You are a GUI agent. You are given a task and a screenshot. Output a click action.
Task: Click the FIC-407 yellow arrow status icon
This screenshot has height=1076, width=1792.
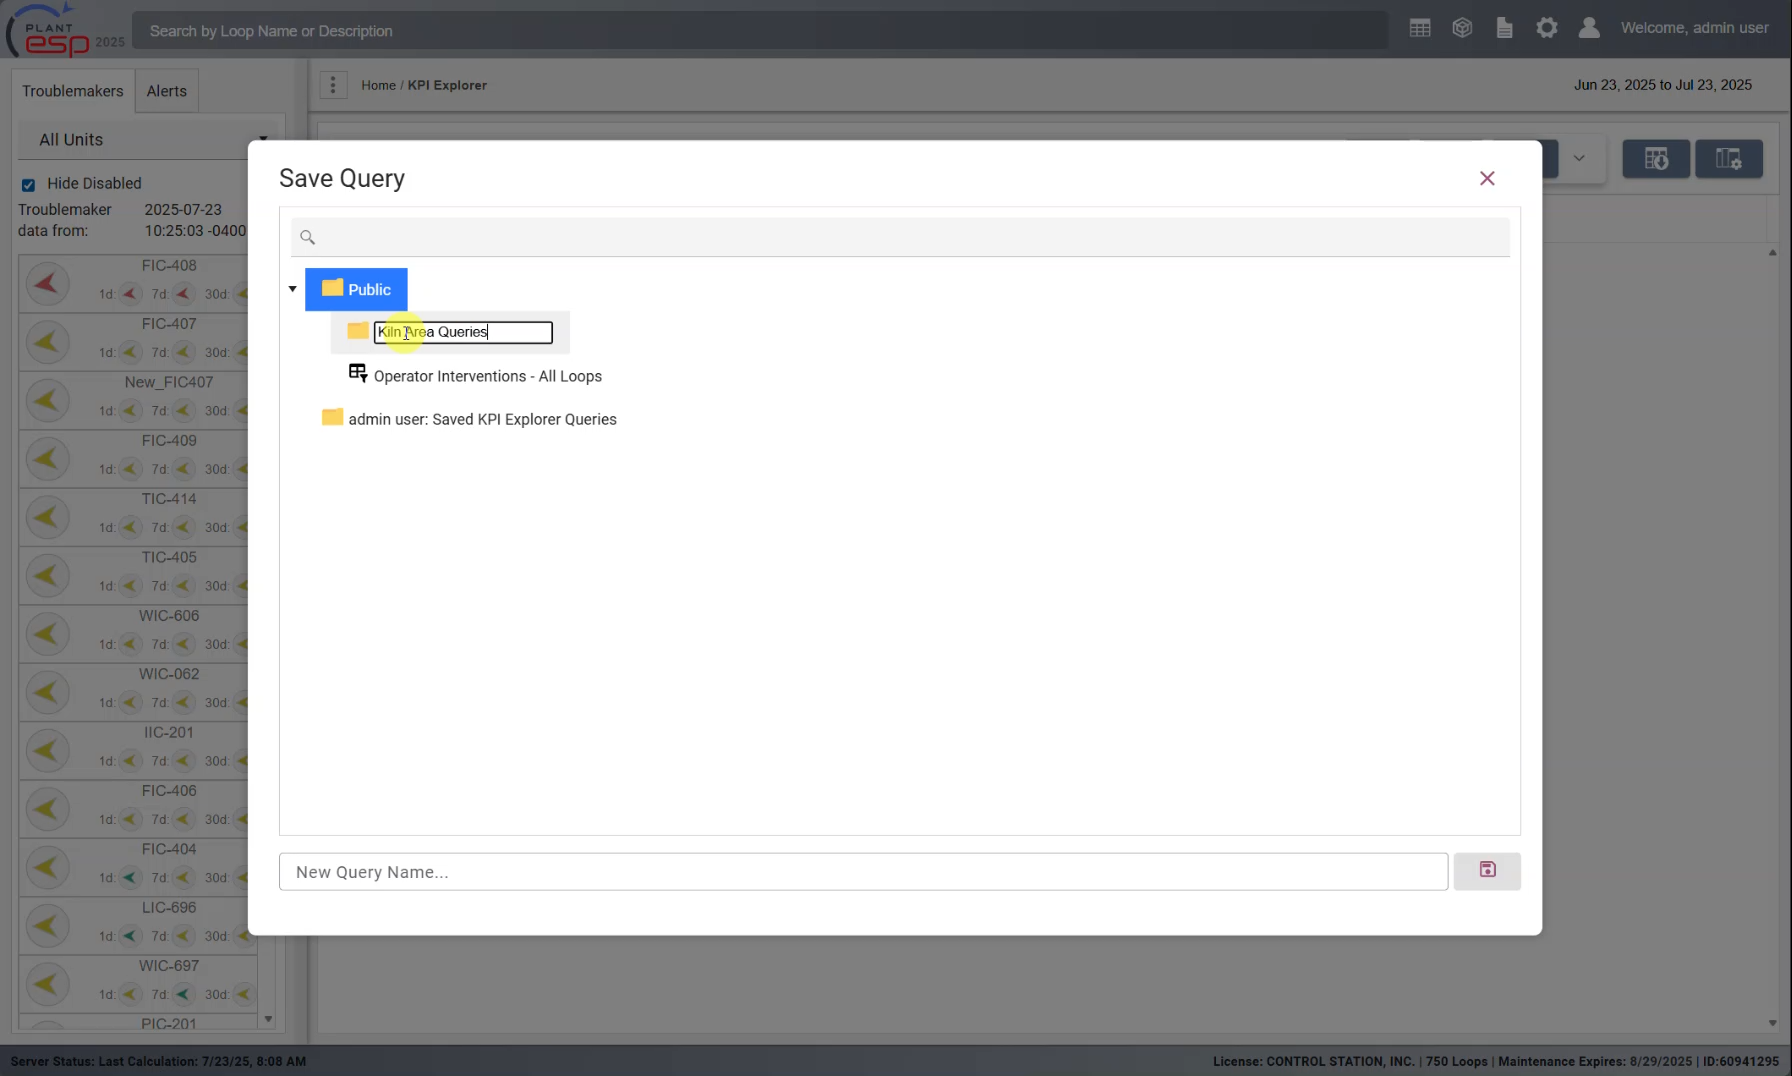[x=46, y=342]
